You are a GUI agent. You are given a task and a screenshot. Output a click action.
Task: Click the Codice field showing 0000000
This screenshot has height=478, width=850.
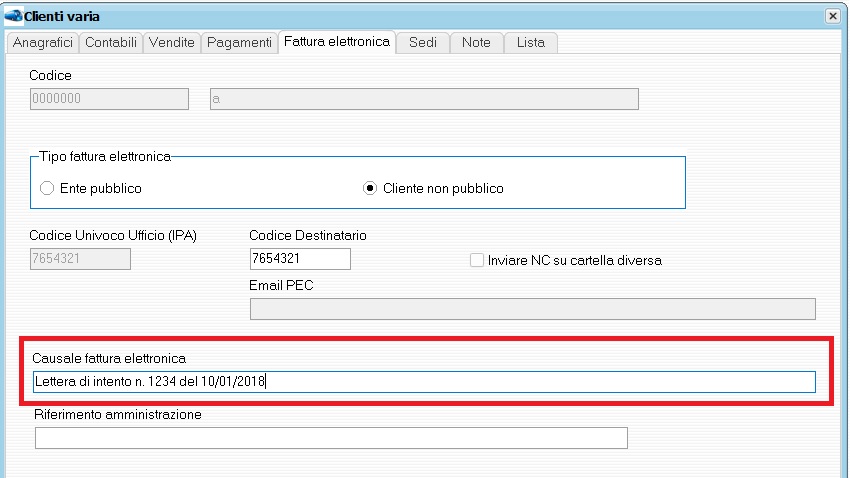pos(109,98)
